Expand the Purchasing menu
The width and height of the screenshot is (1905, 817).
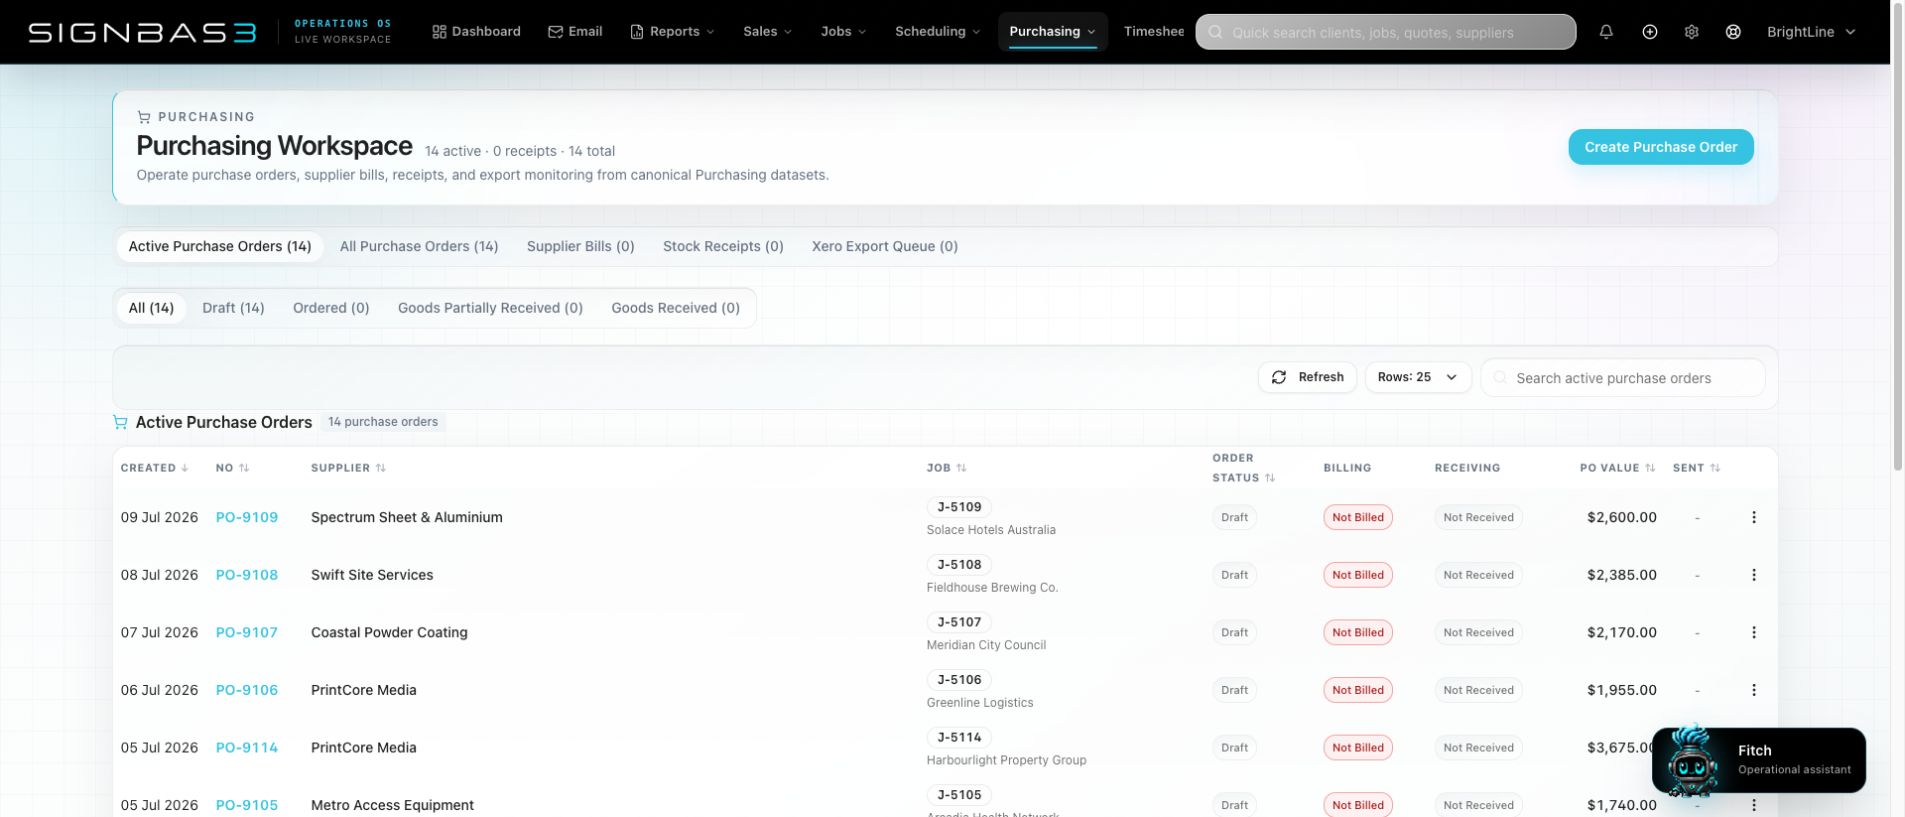(1052, 32)
